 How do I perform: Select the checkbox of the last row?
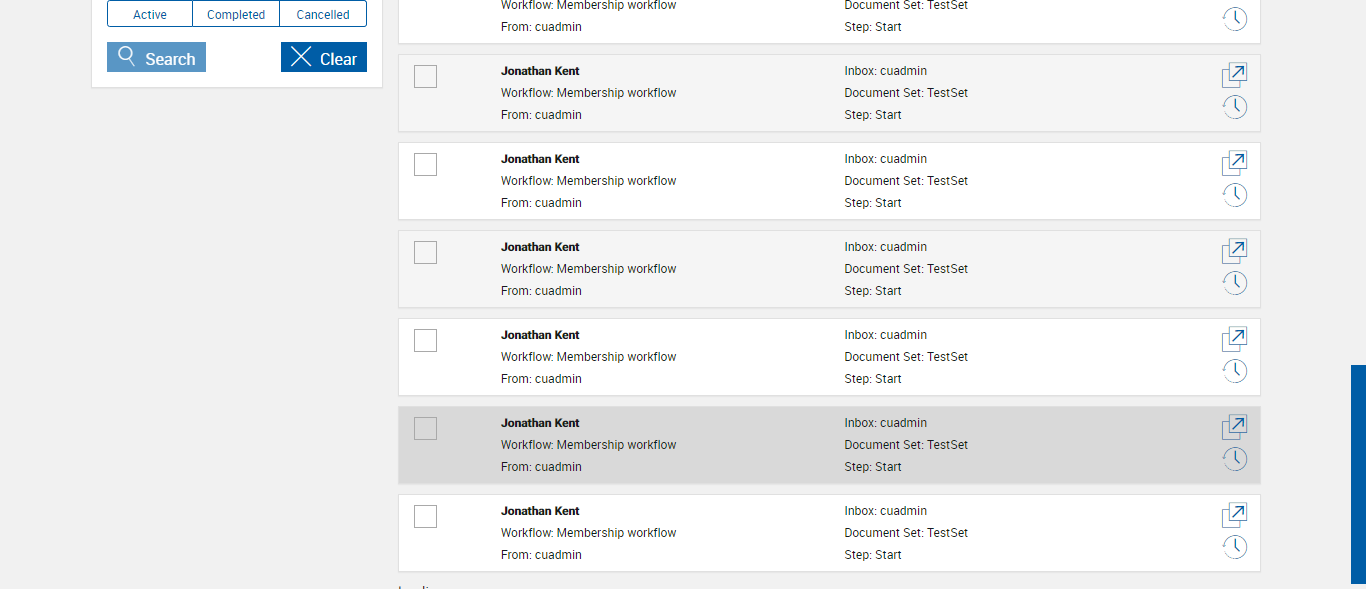point(425,517)
